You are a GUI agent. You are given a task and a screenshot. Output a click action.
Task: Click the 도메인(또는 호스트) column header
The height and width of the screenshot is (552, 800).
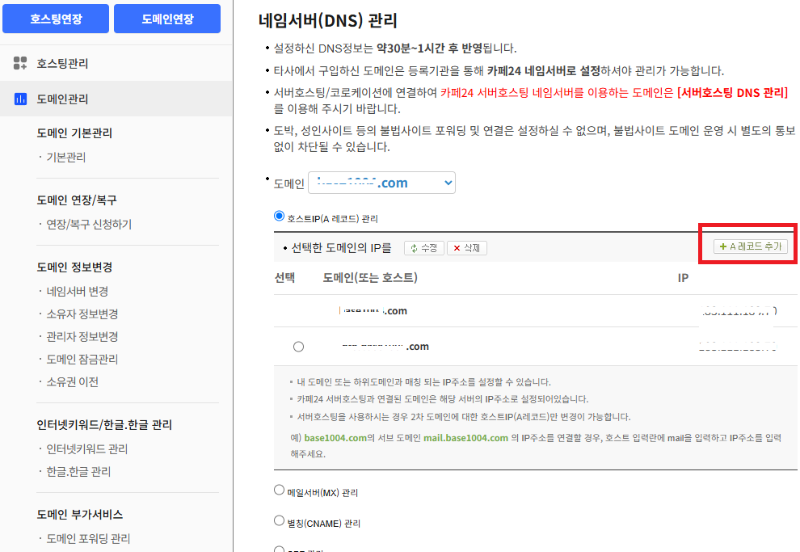pos(370,278)
